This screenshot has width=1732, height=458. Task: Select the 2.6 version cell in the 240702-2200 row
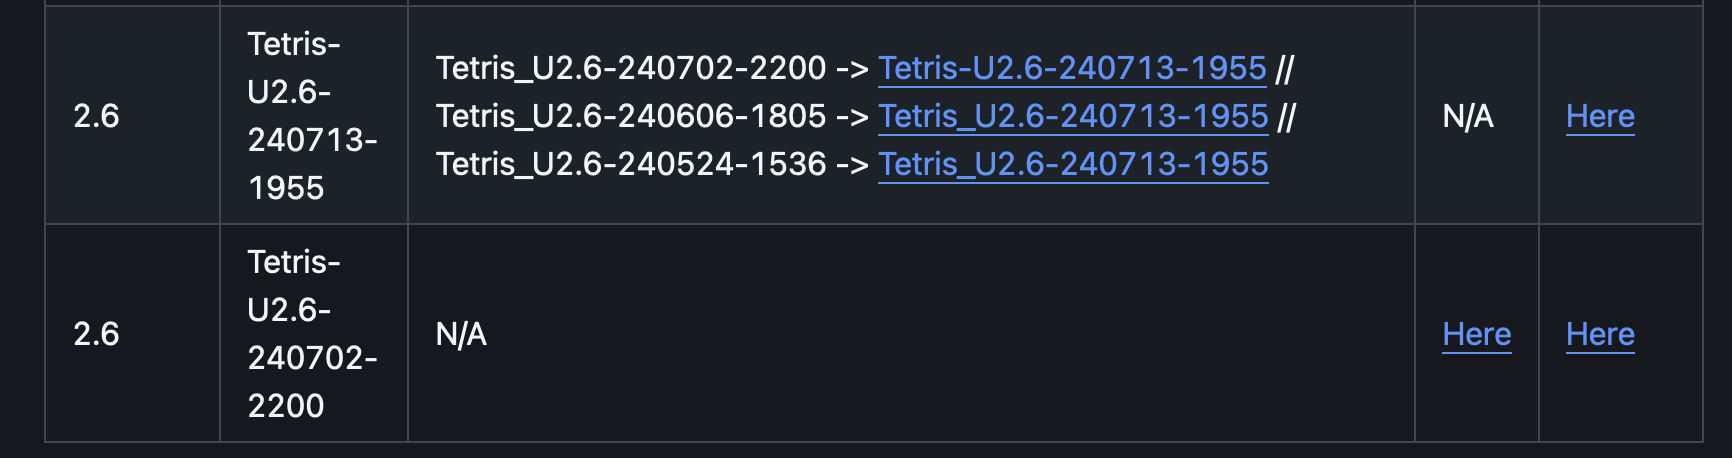click(x=96, y=334)
